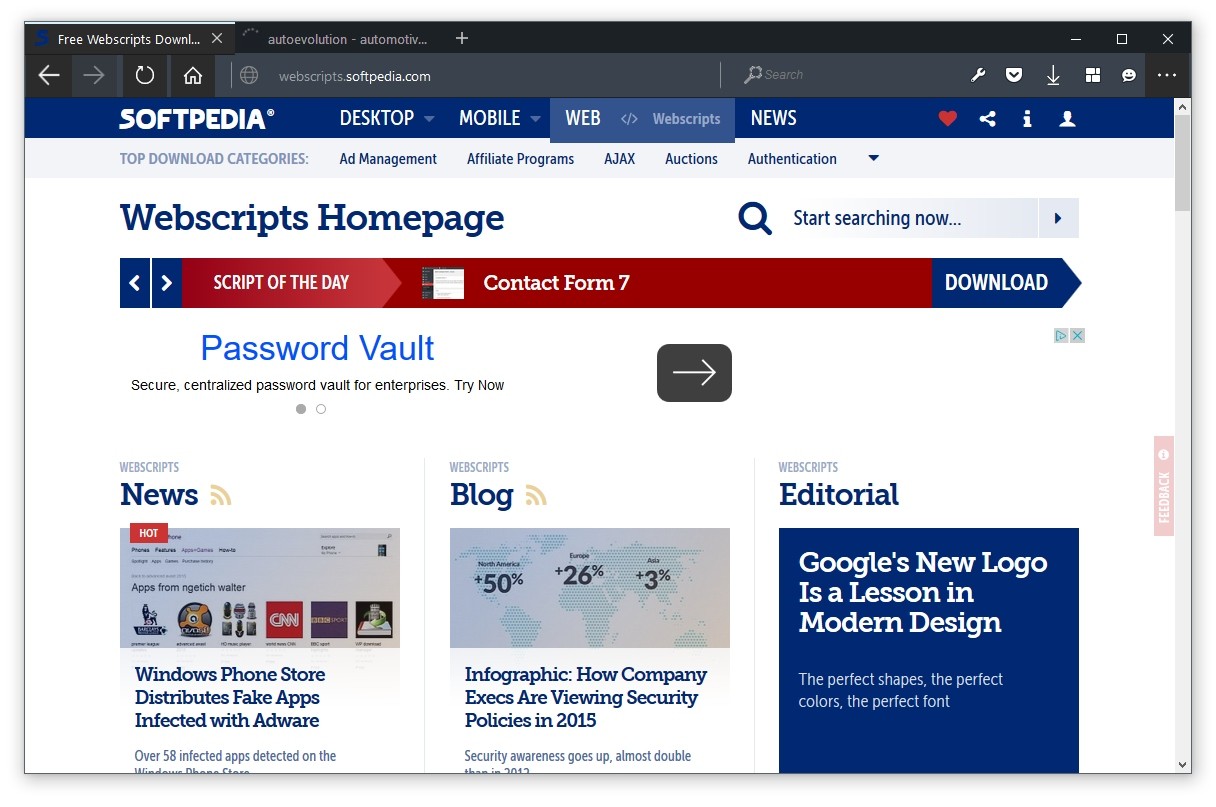This screenshot has height=807, width=1216.
Task: Click the Editorial section heading
Action: point(839,495)
